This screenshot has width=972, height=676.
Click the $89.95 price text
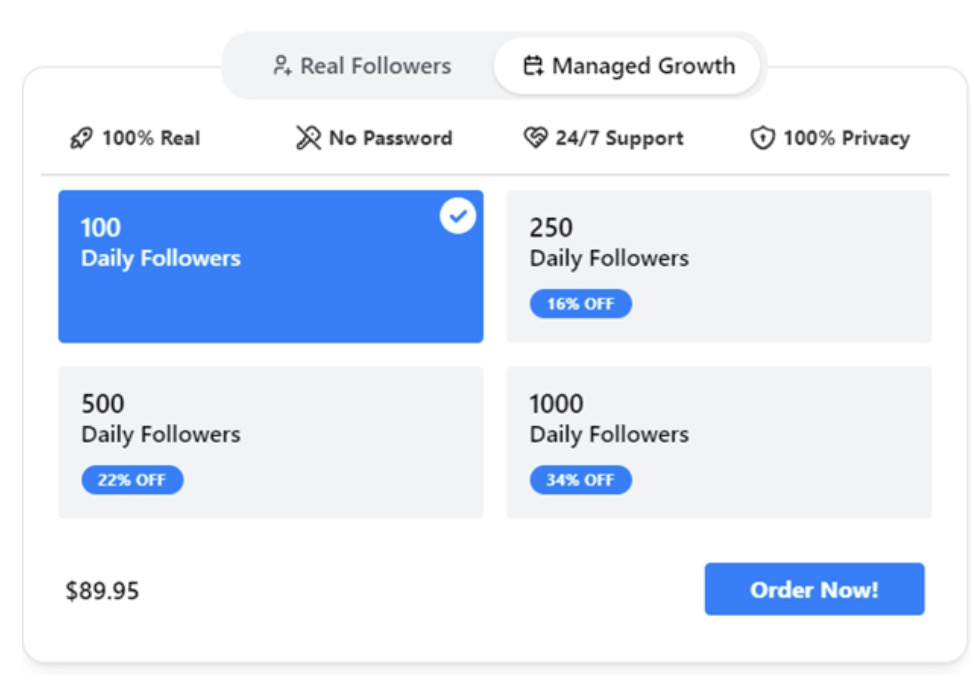pos(103,591)
